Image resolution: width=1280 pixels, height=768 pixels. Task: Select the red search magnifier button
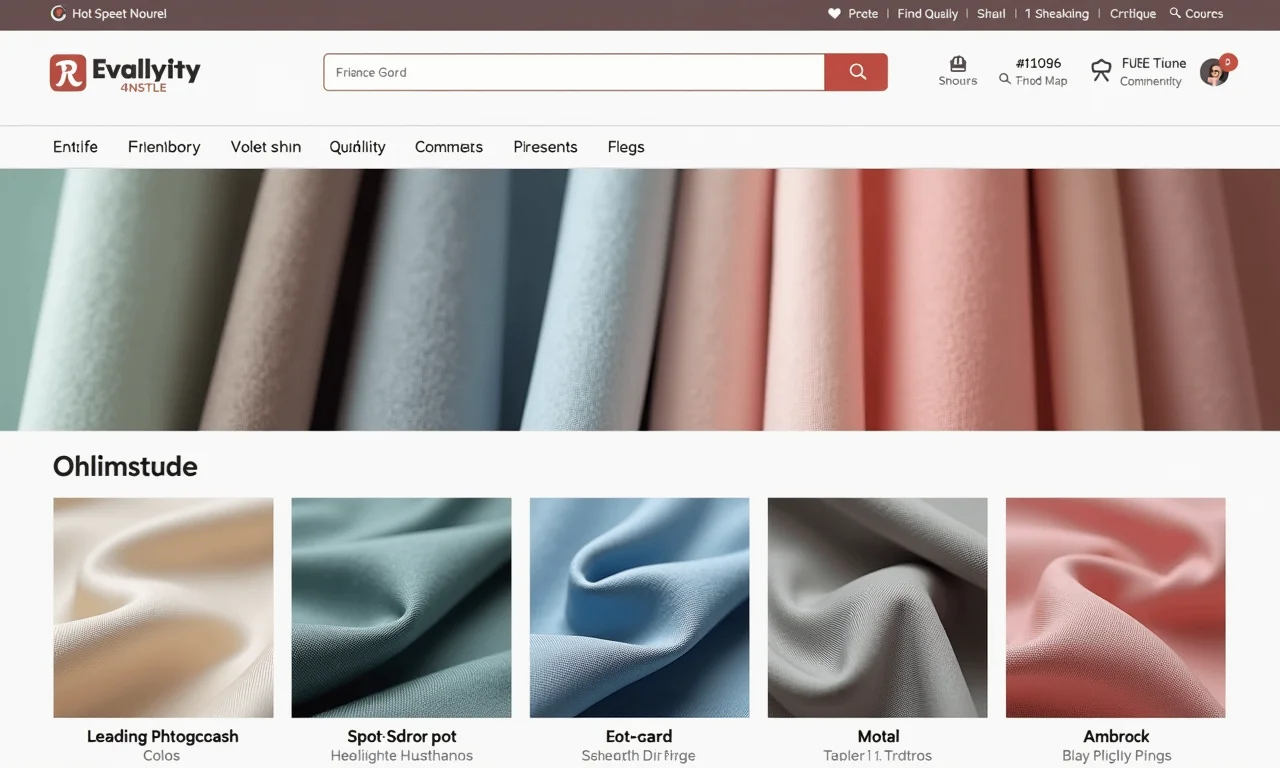pos(855,72)
